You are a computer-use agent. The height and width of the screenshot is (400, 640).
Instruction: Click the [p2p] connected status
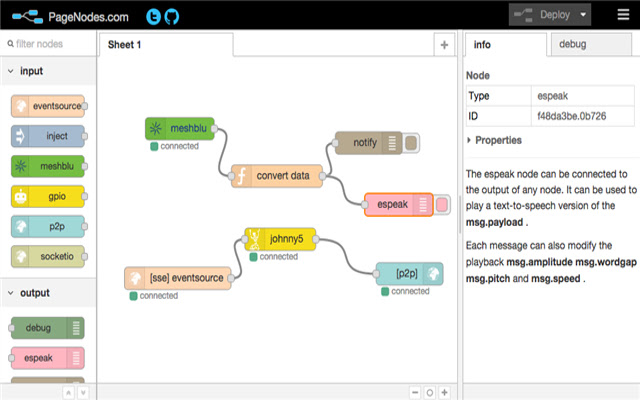point(405,291)
